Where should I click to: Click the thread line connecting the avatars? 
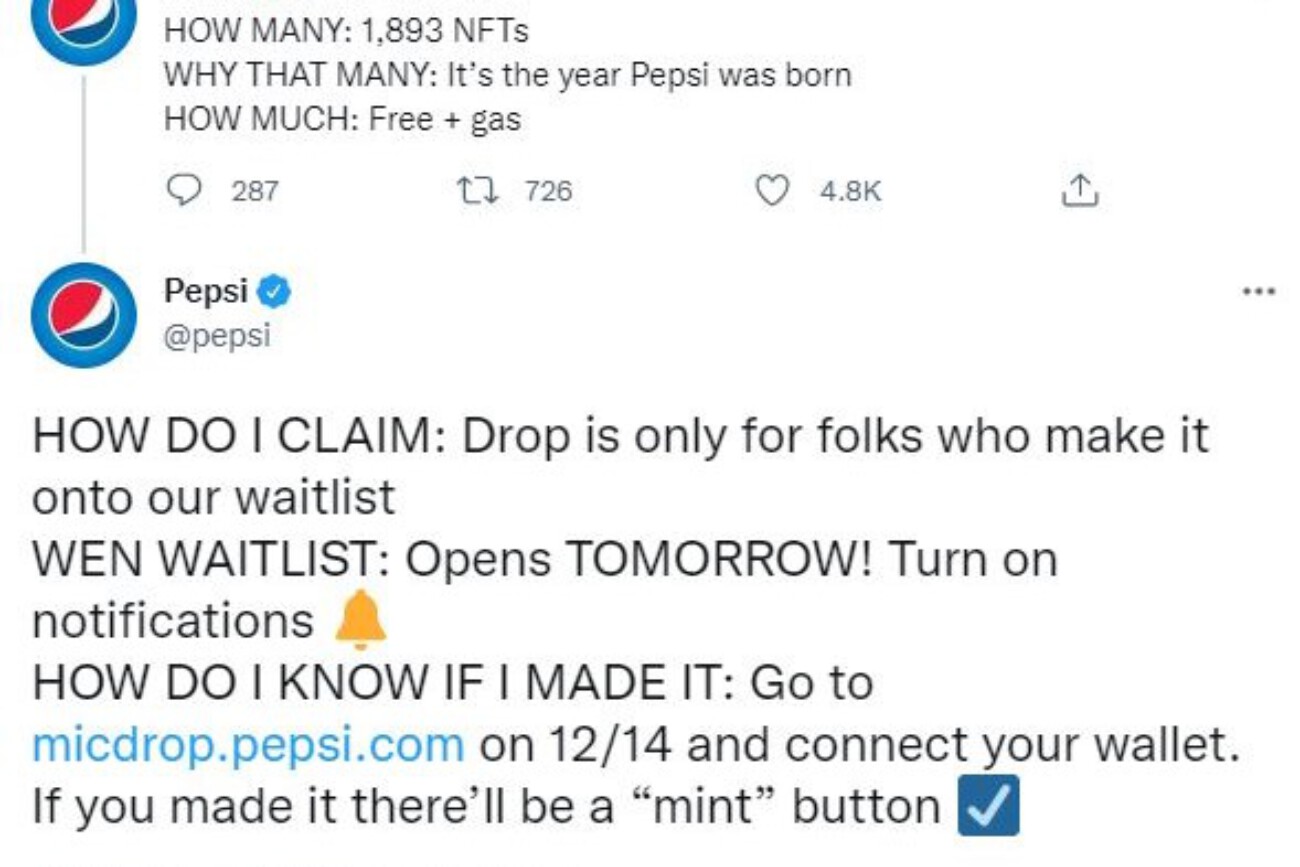tap(83, 160)
